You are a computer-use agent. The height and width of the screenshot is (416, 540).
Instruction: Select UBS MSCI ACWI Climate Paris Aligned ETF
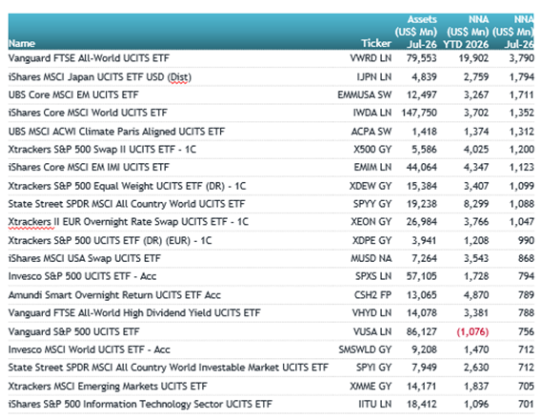116,132
